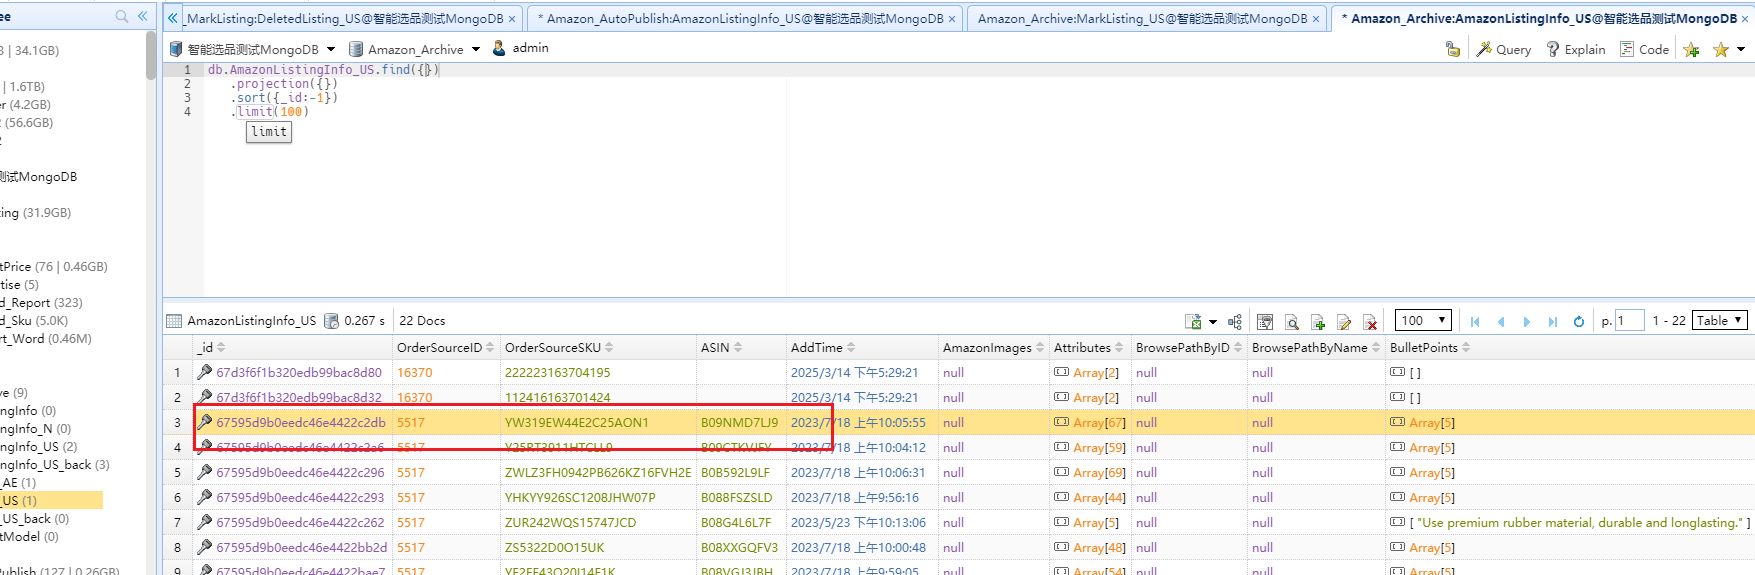This screenshot has width=1755, height=575.
Task: Expand the favorites star dropdown arrow
Action: [x=1741, y=49]
